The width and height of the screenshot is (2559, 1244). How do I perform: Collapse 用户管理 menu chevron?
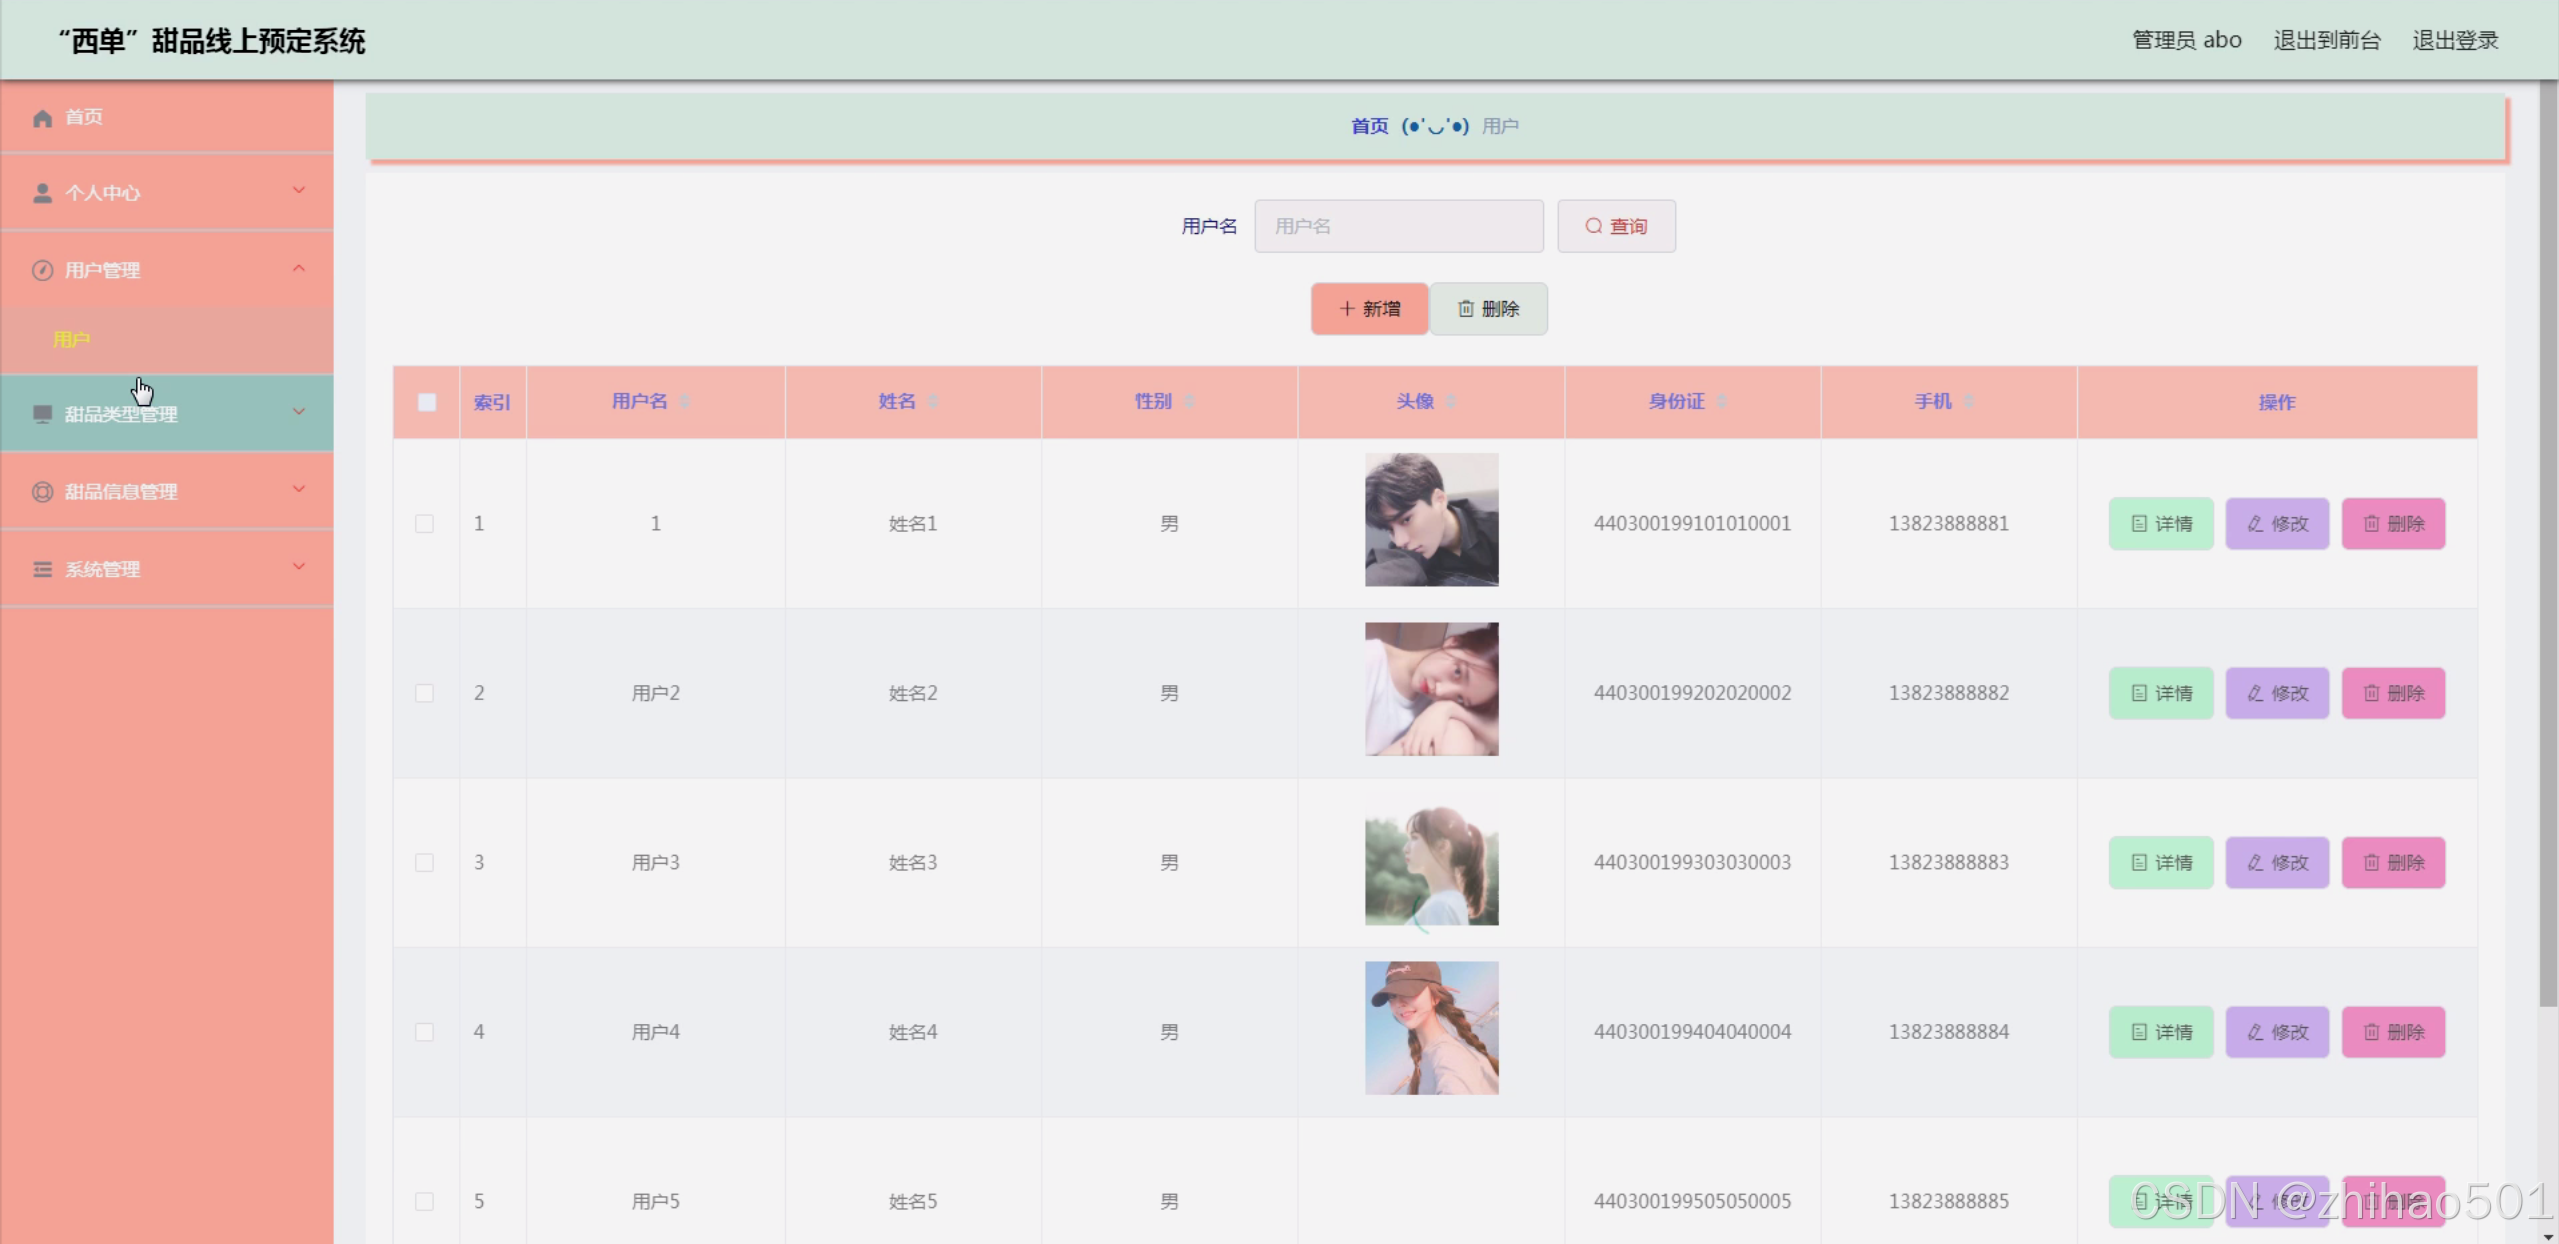(298, 268)
